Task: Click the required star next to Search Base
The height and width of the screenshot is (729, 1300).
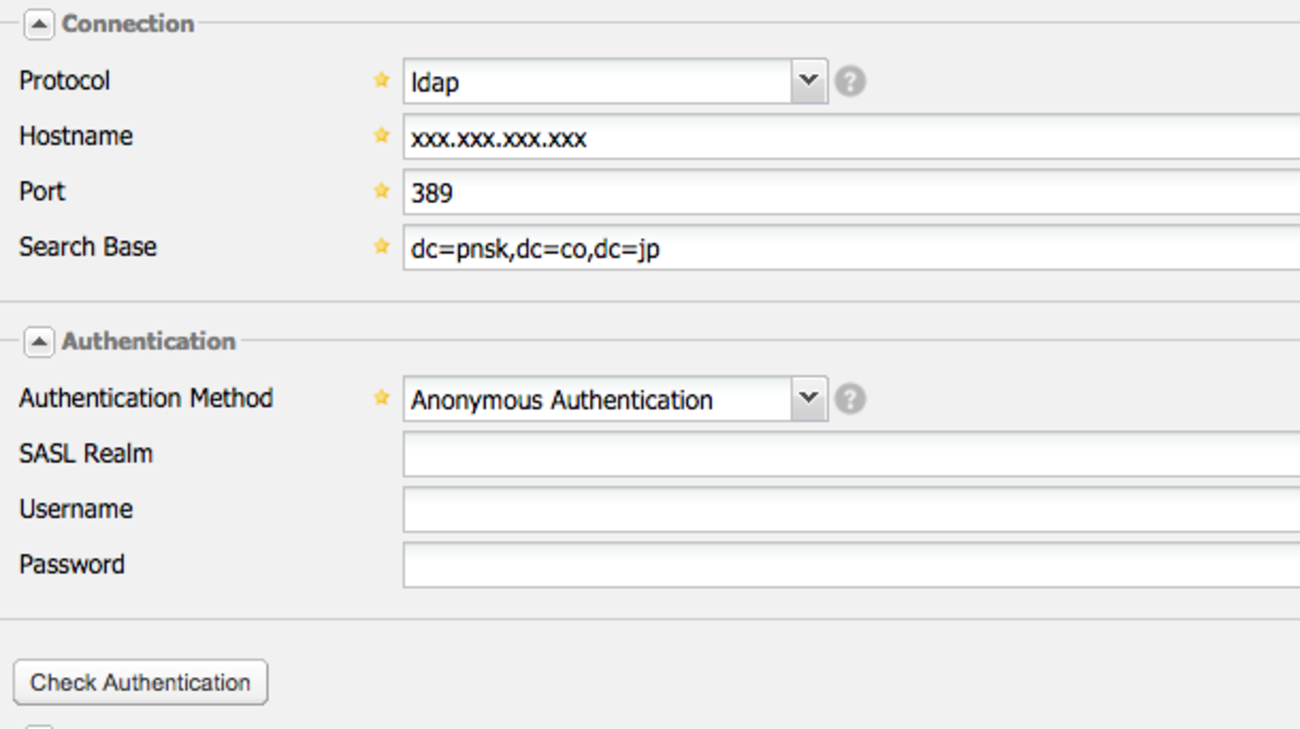Action: pos(381,246)
